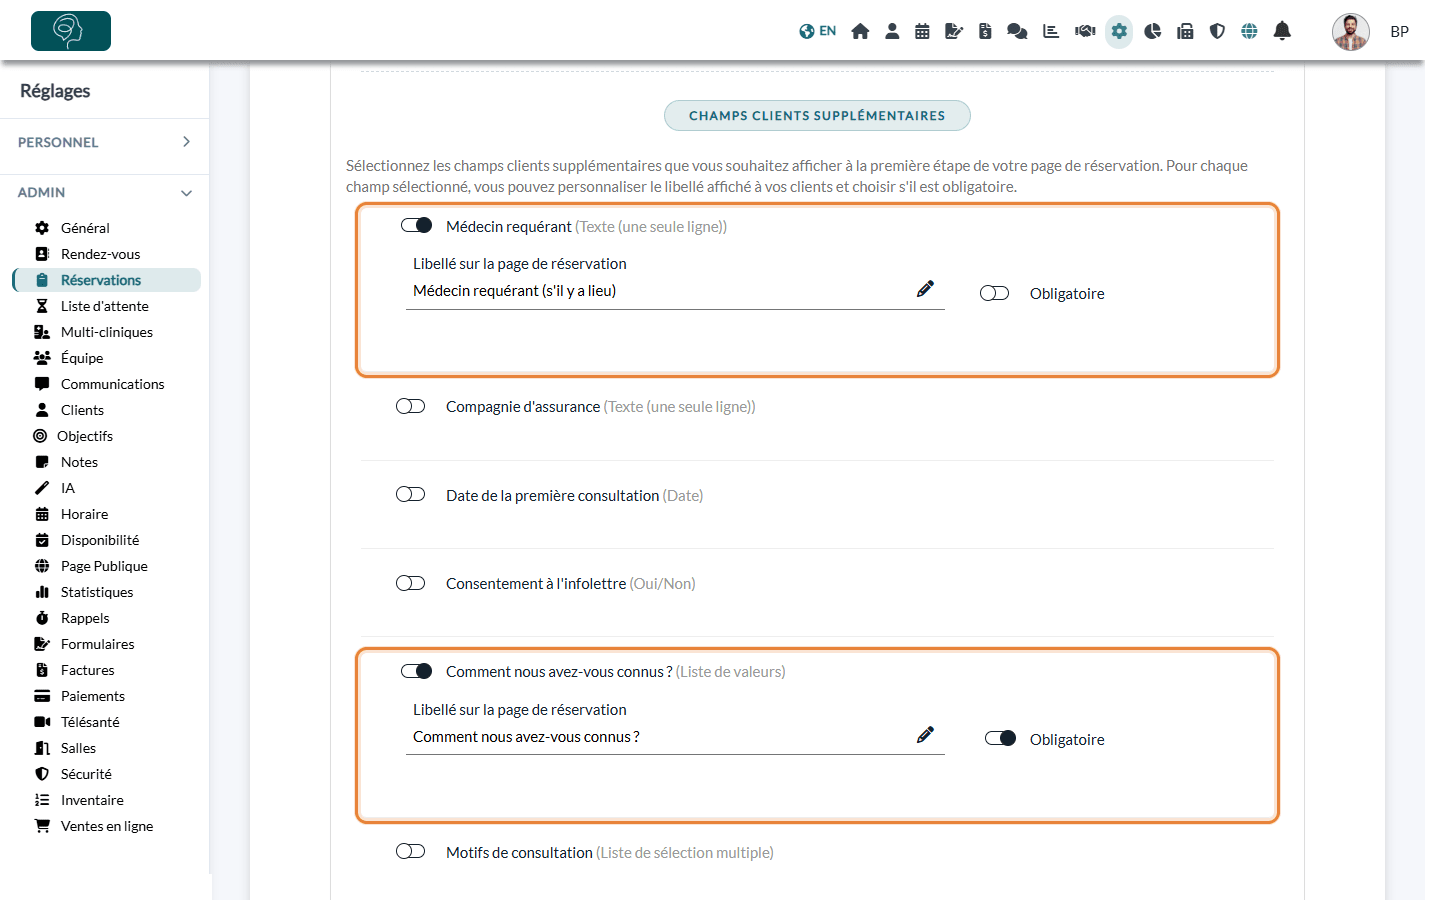Enable the Motifs de consultation field
The width and height of the screenshot is (1440, 900).
click(411, 851)
